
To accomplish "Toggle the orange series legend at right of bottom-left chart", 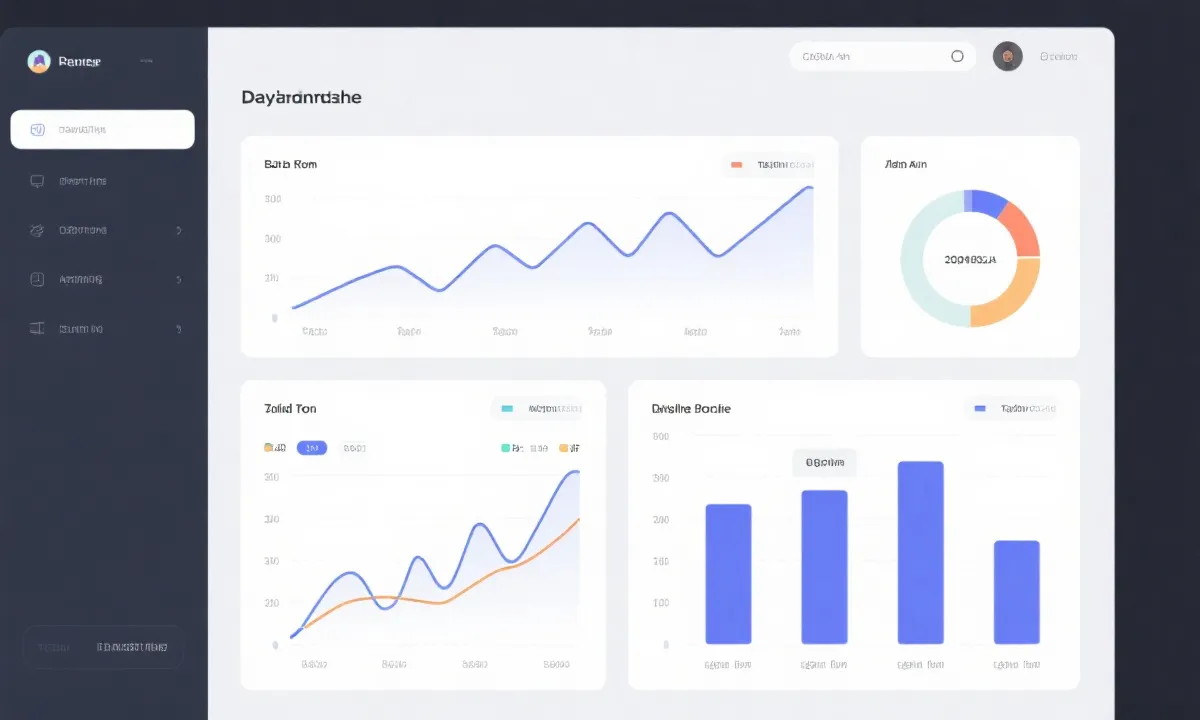I will (564, 448).
